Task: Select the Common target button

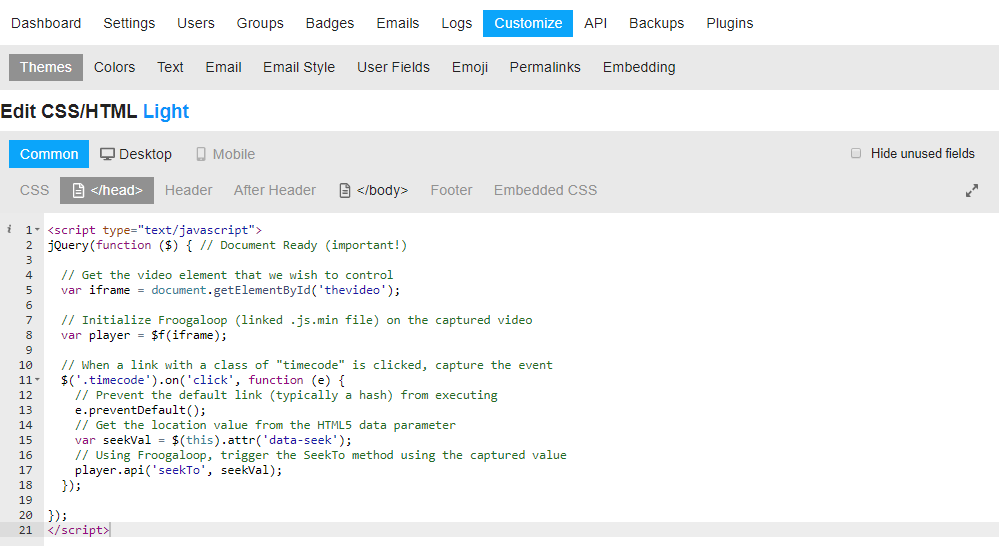Action: [x=49, y=154]
